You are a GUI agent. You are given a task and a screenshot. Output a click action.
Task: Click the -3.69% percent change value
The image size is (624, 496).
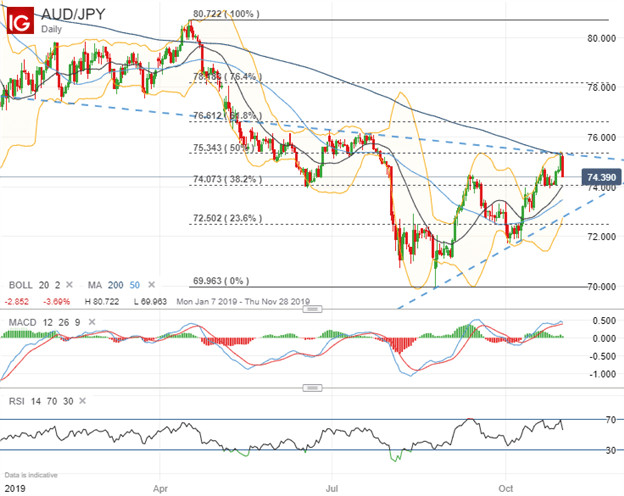coord(56,302)
